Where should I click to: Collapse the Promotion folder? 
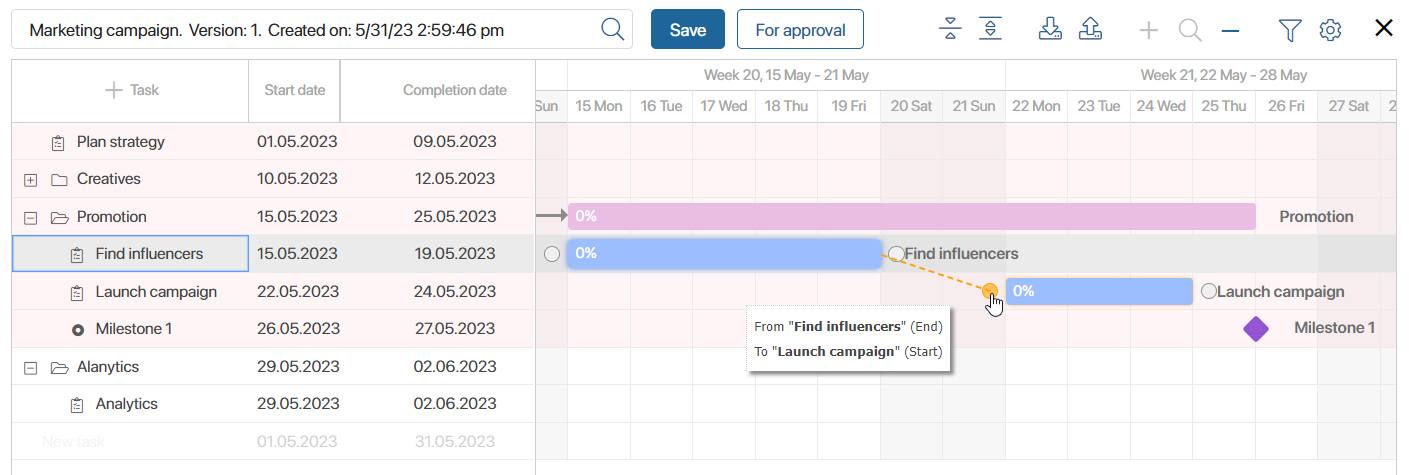(30, 217)
